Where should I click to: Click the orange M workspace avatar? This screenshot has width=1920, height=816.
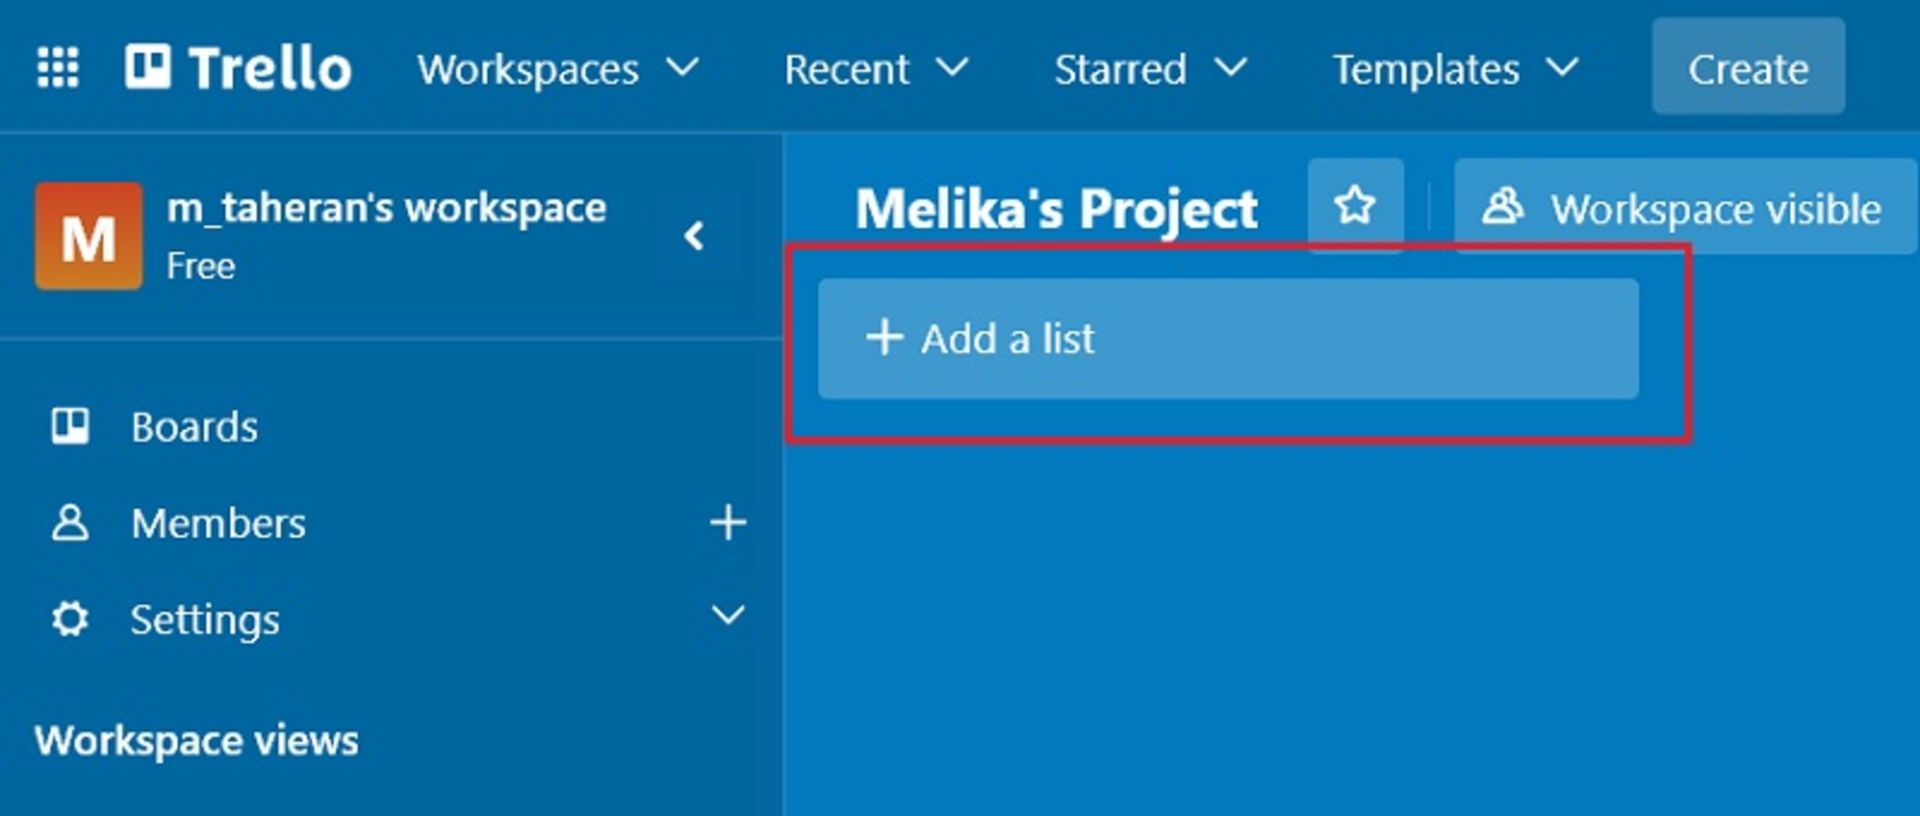coord(89,236)
